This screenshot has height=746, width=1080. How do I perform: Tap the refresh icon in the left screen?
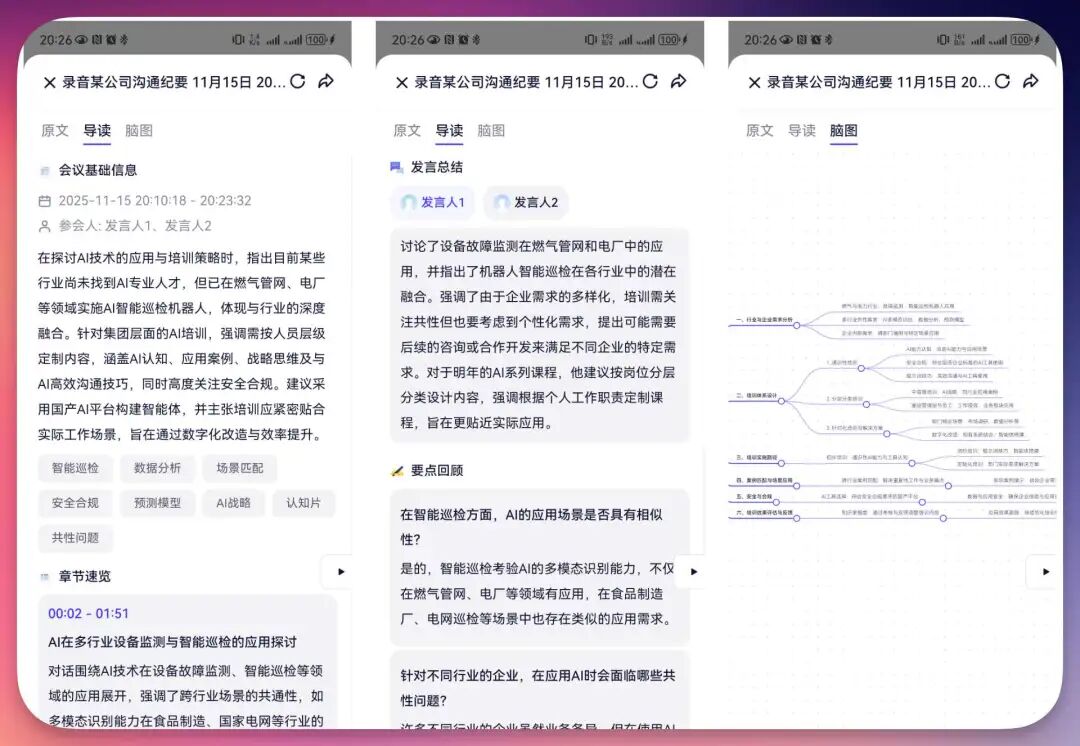tap(298, 81)
